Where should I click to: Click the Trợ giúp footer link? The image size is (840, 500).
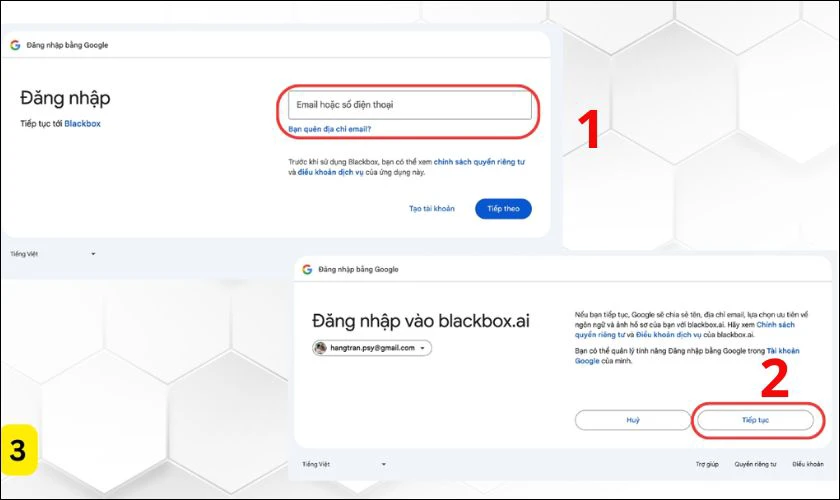pos(707,465)
